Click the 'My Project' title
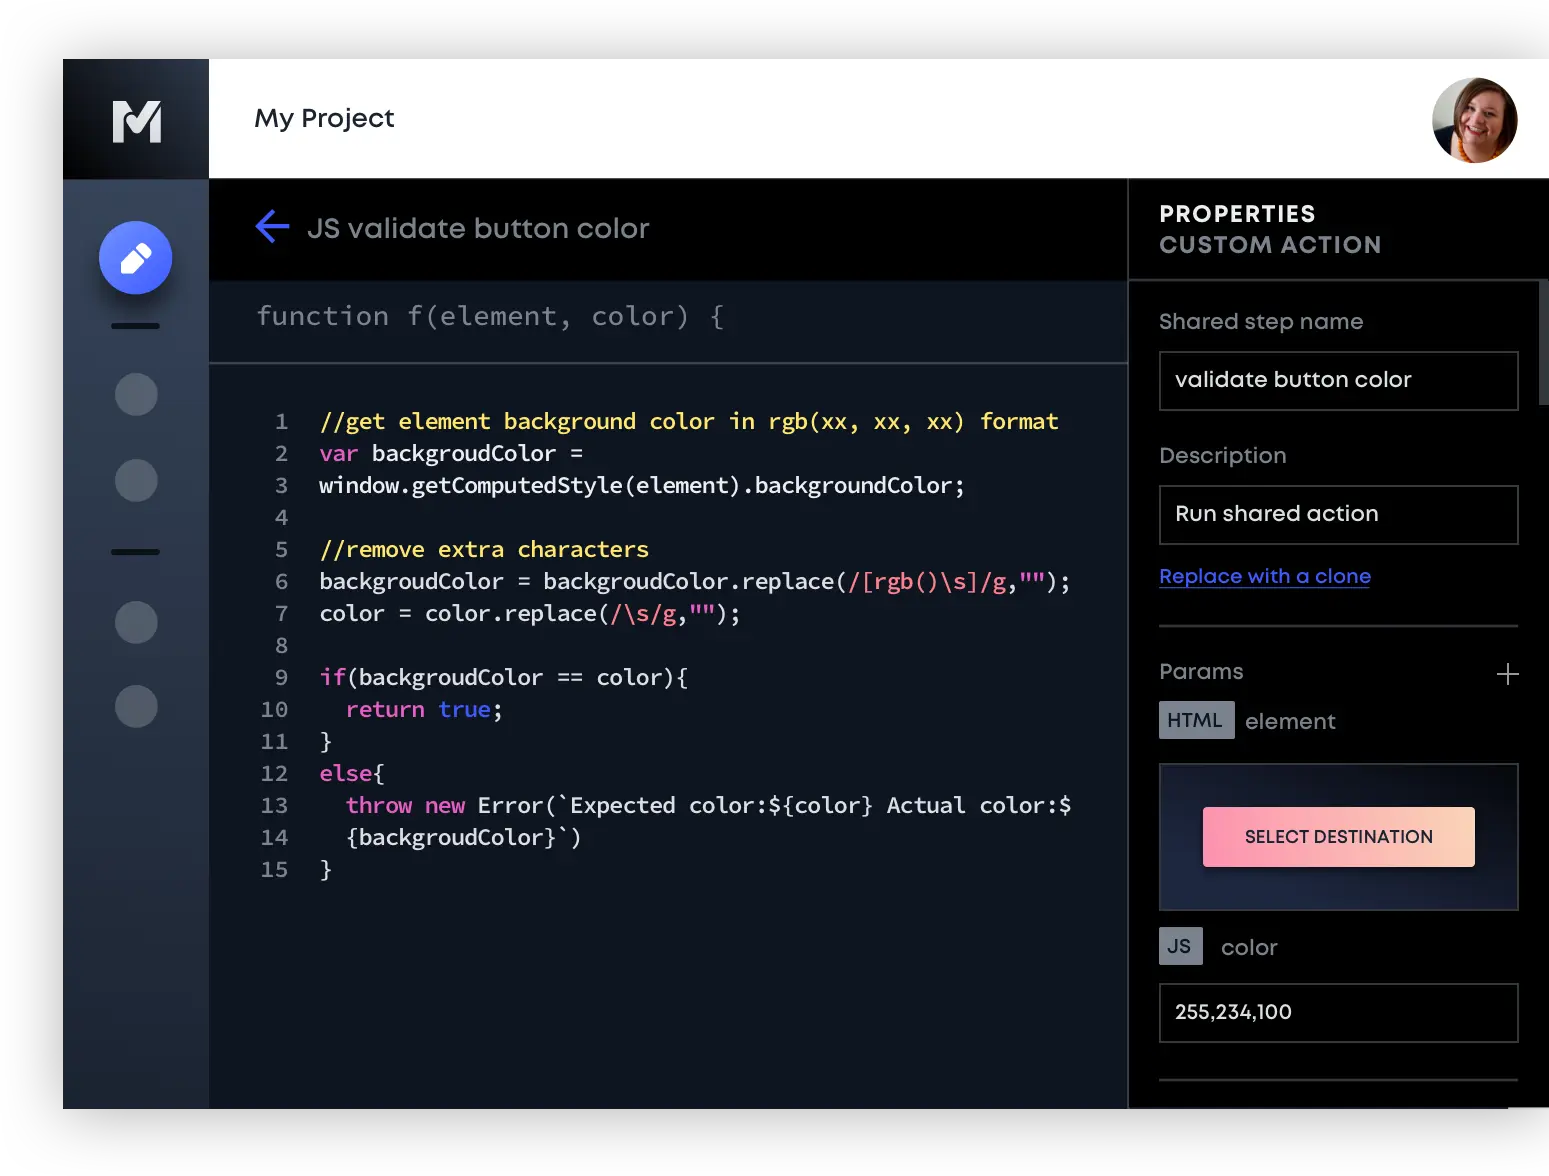Screen dimensions: 1549x1176 tap(324, 118)
